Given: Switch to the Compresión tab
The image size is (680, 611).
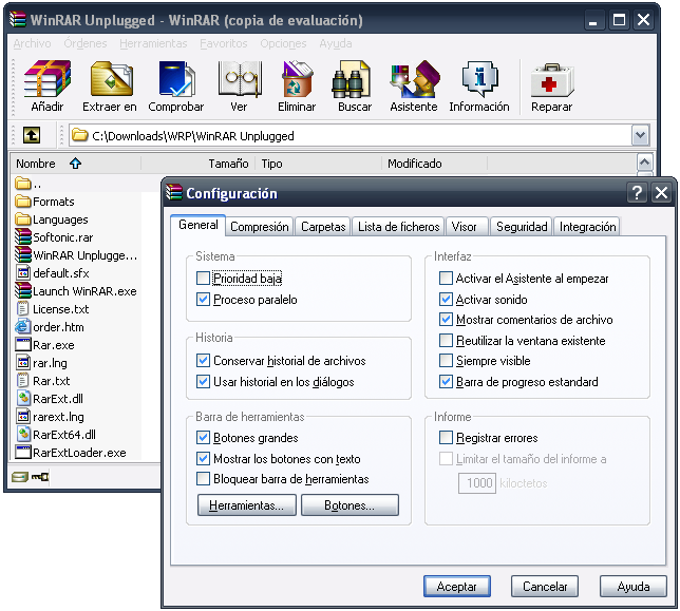Looking at the screenshot, I should [259, 227].
